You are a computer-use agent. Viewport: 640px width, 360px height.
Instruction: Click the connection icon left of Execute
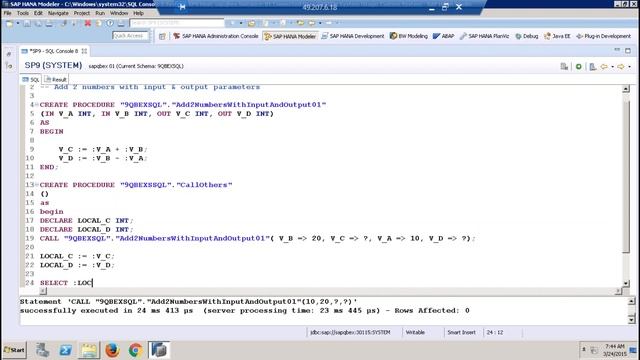pos(564,66)
